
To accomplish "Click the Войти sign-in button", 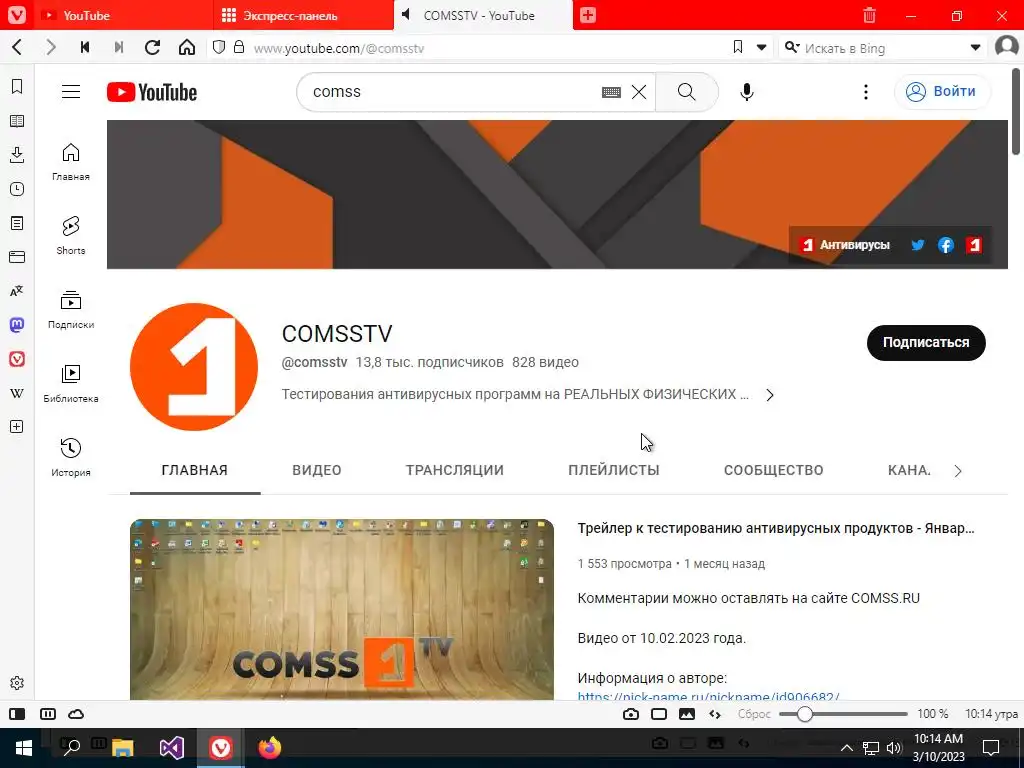I will 942,91.
